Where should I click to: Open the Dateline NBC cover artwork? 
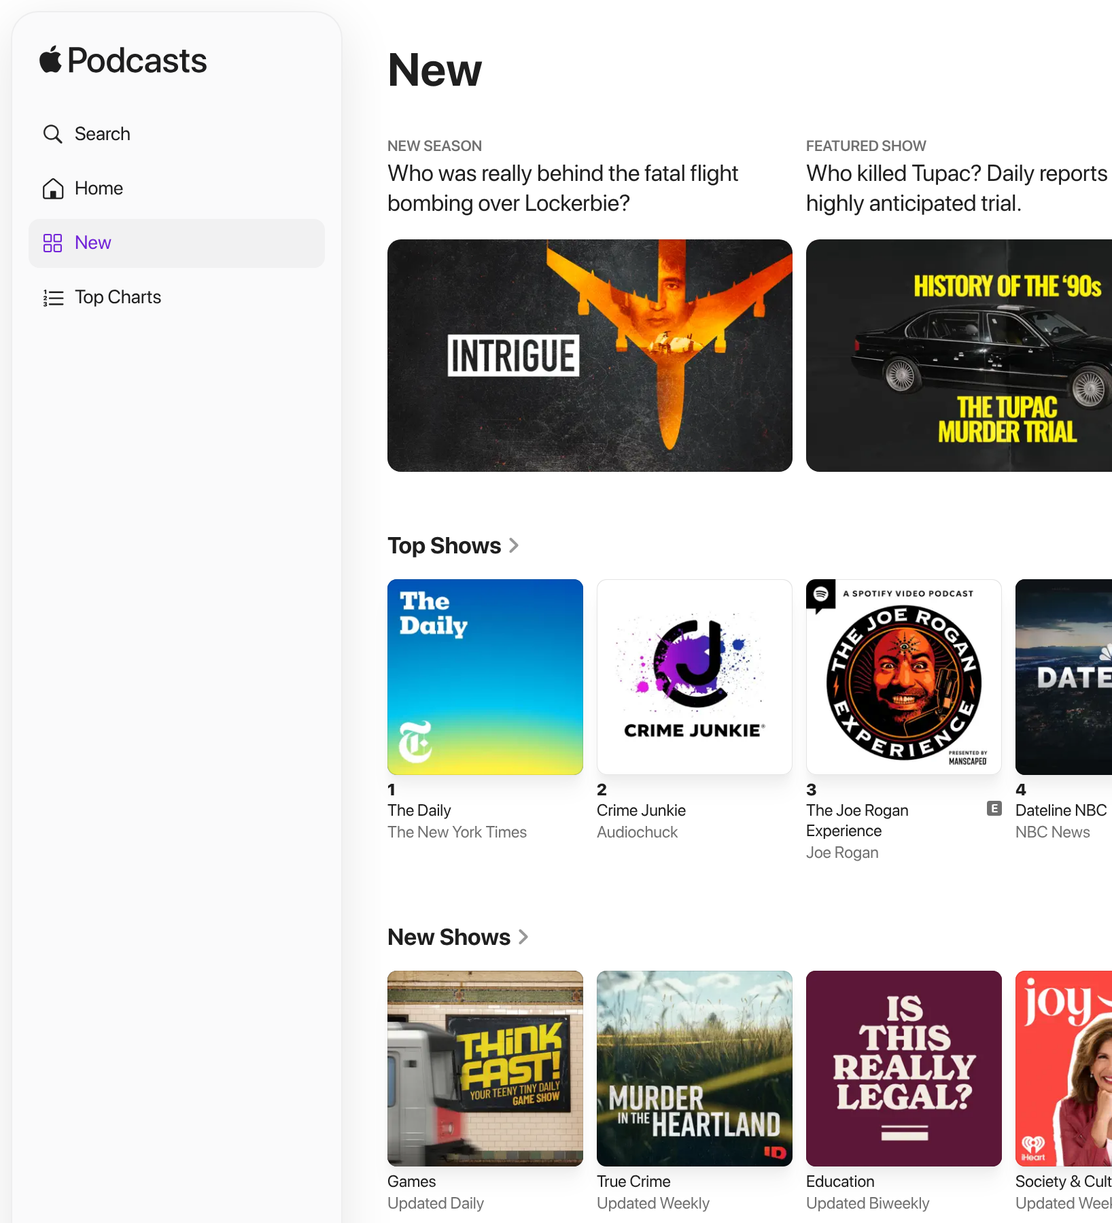pyautogui.click(x=1064, y=677)
